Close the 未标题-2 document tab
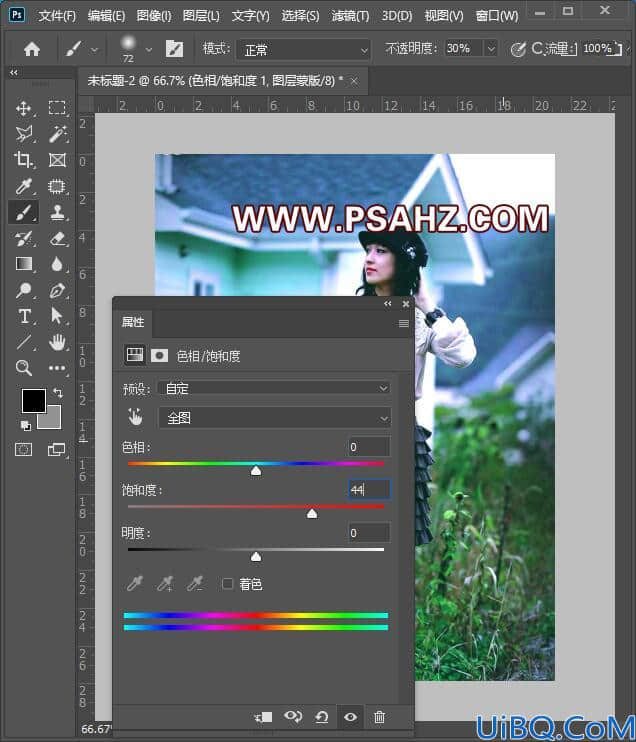This screenshot has height=742, width=636. point(354,81)
